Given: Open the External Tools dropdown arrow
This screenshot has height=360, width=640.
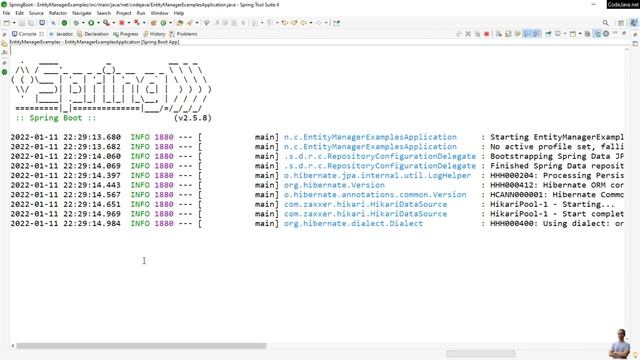Looking at the screenshot, I should (113, 23).
